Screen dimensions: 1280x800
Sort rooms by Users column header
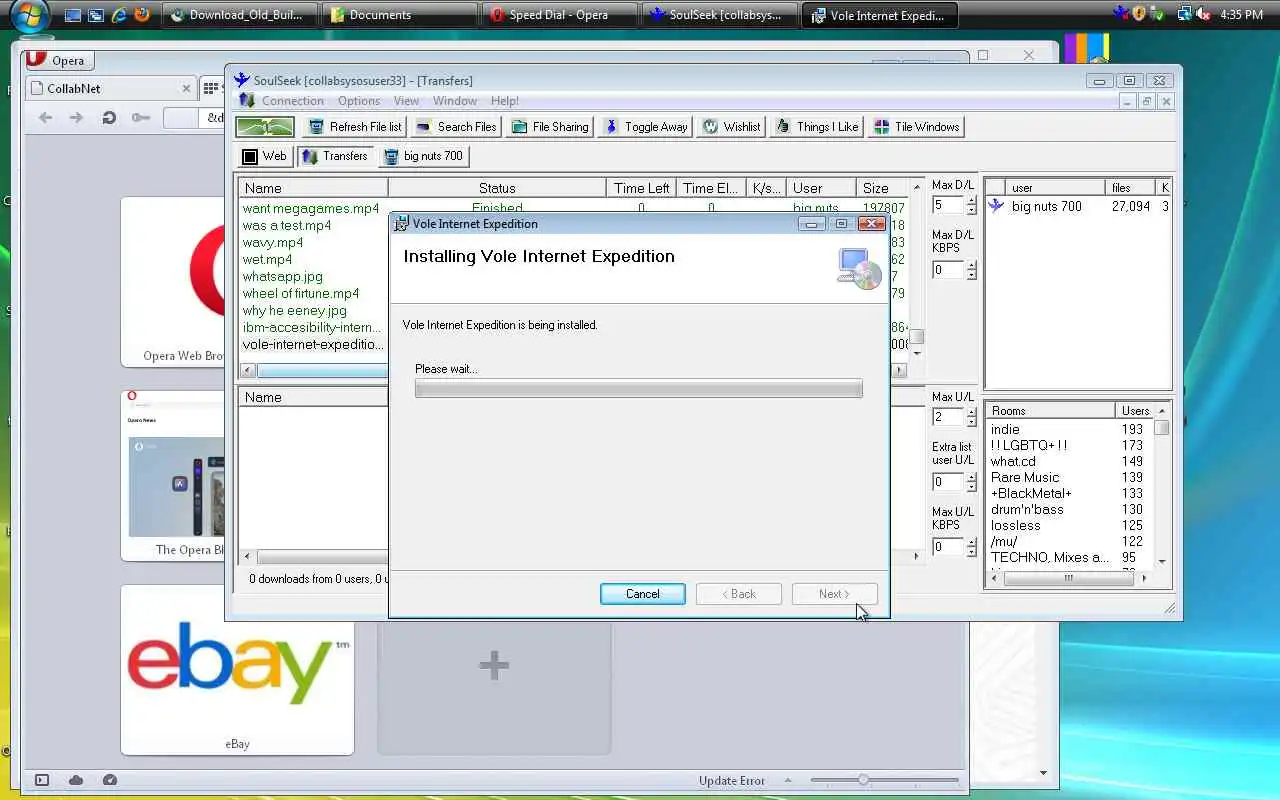[1134, 411]
